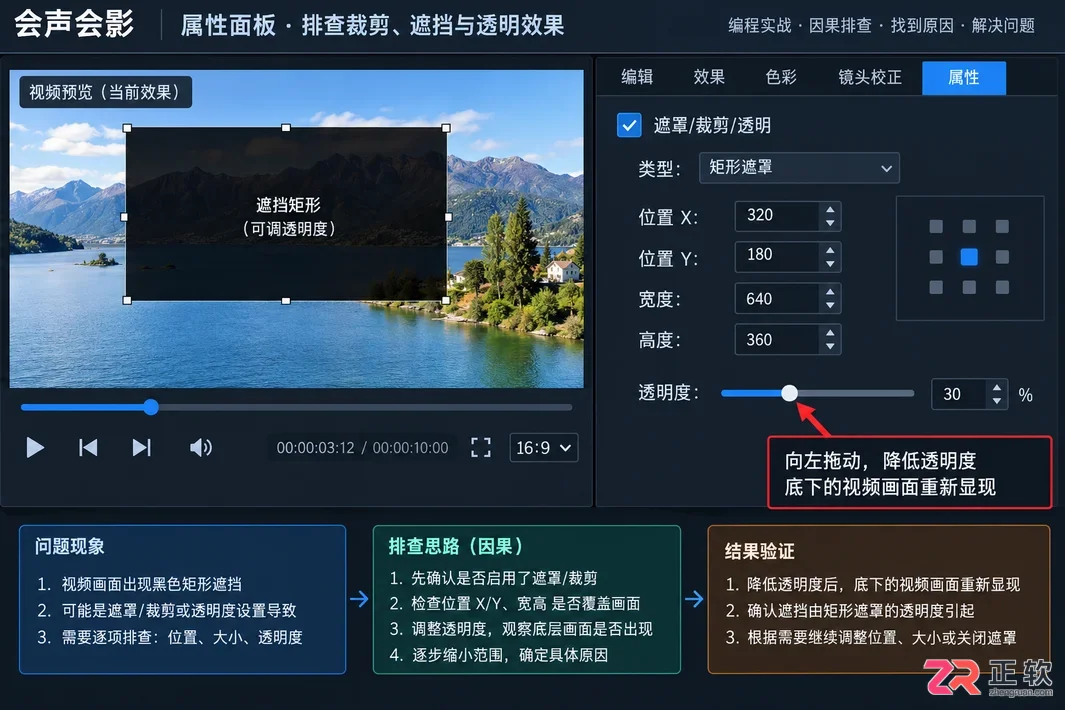The height and width of the screenshot is (710, 1065).
Task: Click the play button in the preview
Action: 35,448
